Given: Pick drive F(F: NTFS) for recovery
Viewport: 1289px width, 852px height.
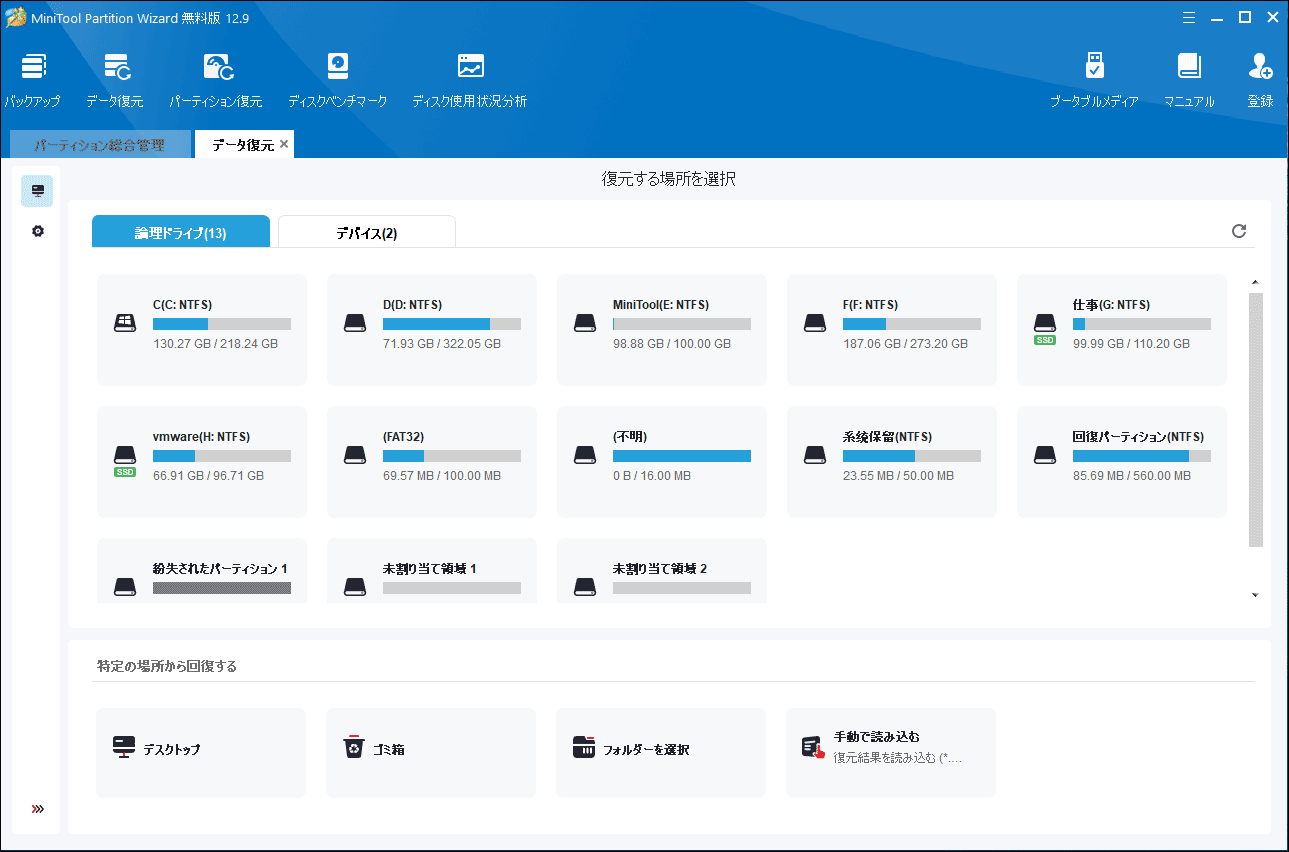Looking at the screenshot, I should (892, 330).
